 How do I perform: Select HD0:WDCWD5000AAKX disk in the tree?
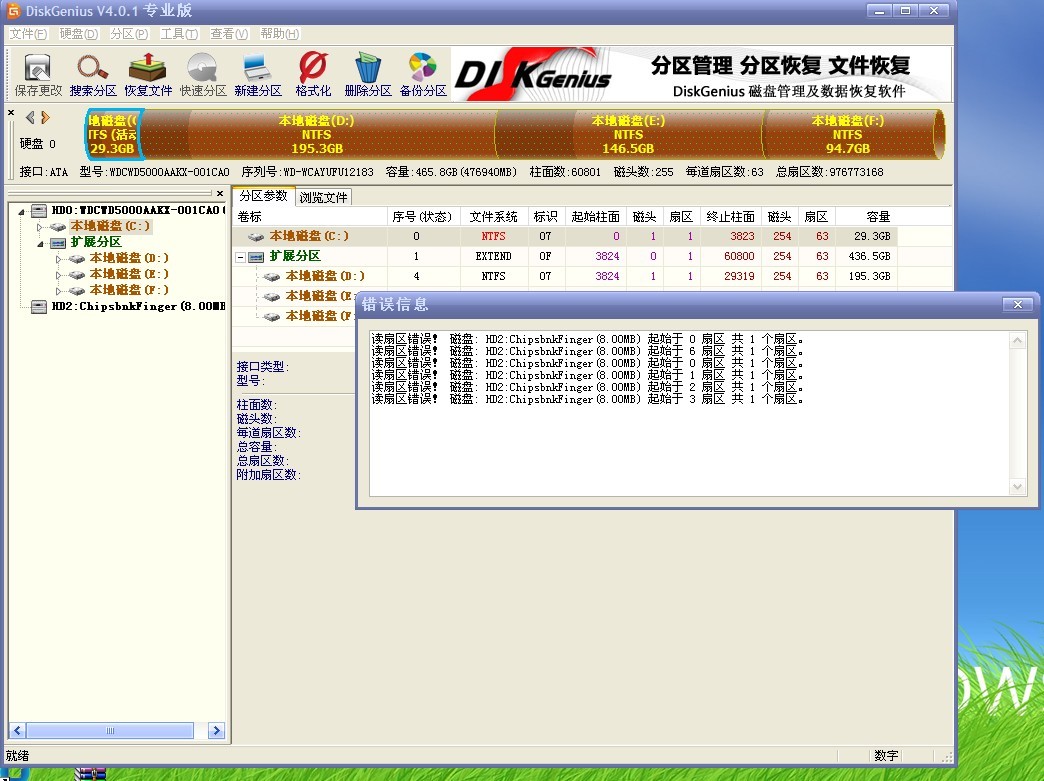(138, 210)
